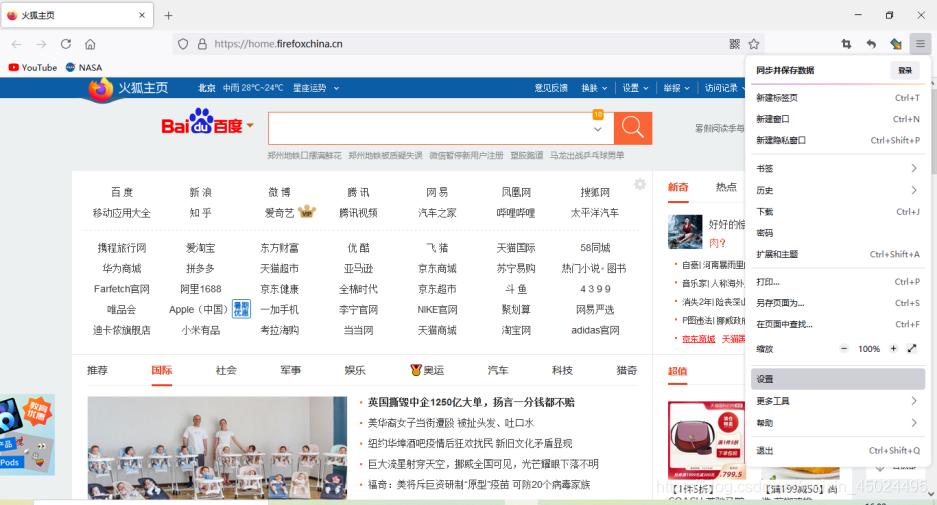Click the 登录 sync button
This screenshot has height=505, width=937.
point(905,71)
